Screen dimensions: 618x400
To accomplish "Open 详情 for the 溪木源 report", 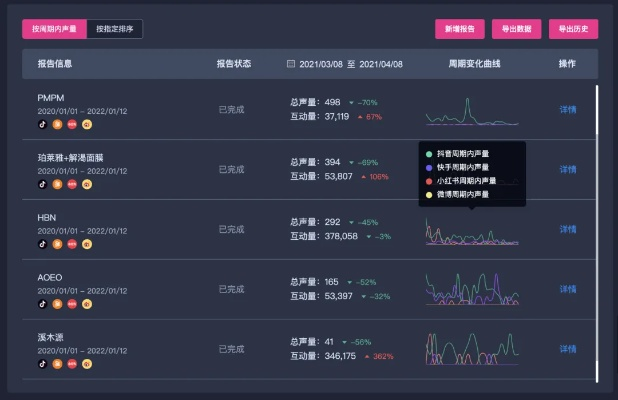I will pyautogui.click(x=568, y=349).
